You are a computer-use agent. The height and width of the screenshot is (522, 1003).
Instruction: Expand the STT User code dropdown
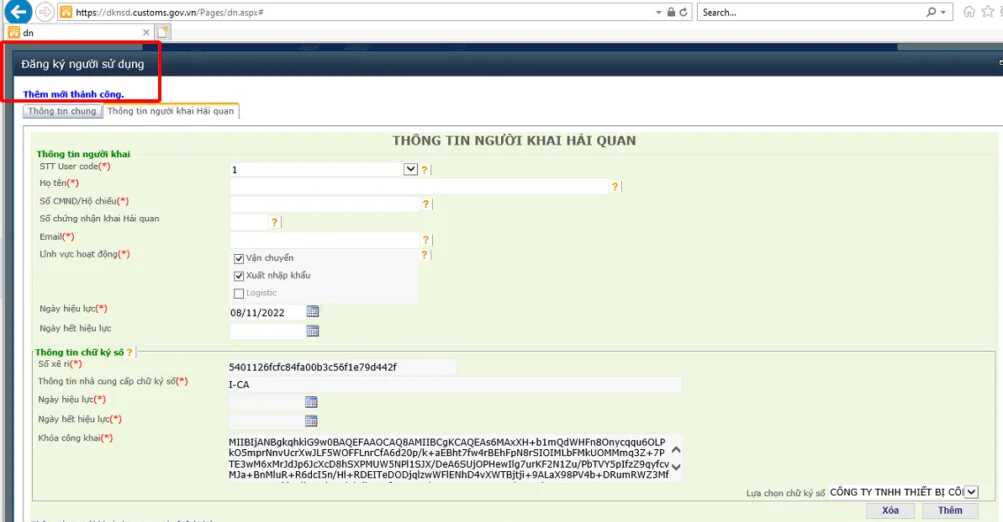(x=410, y=169)
